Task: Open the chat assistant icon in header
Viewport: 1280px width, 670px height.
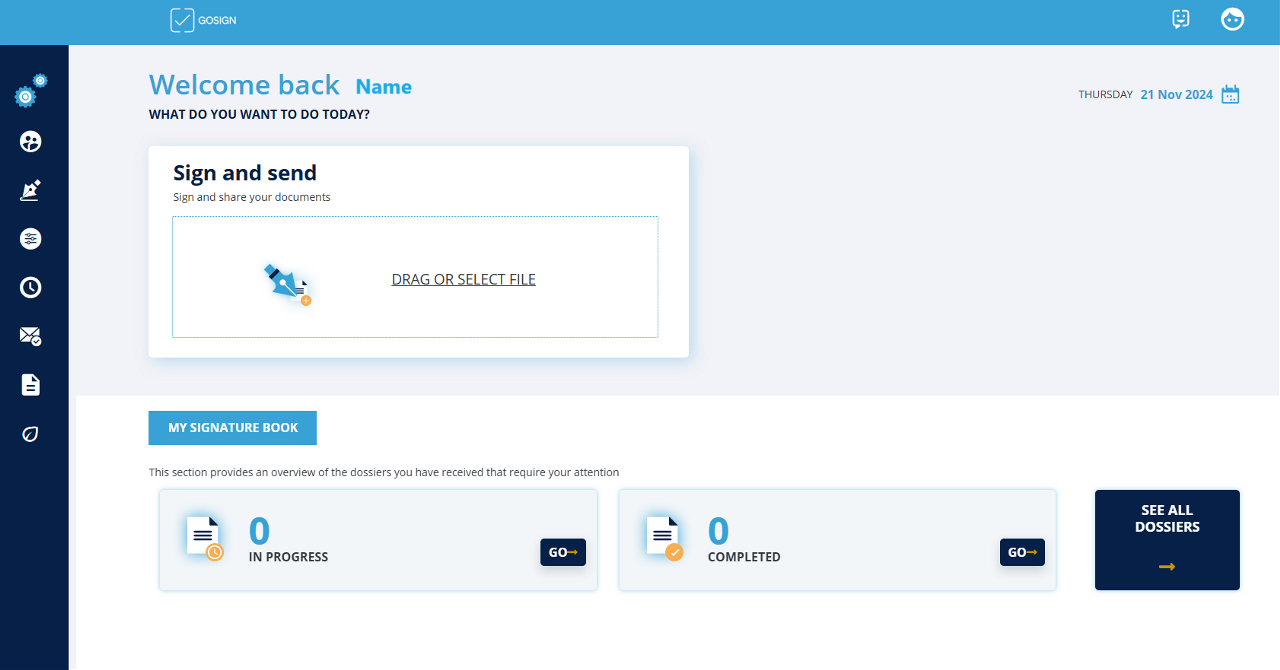Action: click(1181, 19)
